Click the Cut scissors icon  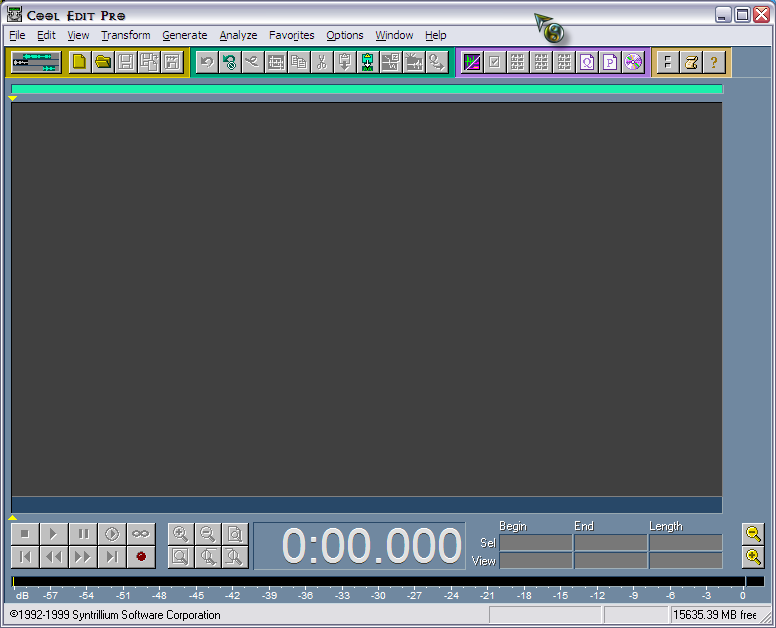tap(322, 62)
